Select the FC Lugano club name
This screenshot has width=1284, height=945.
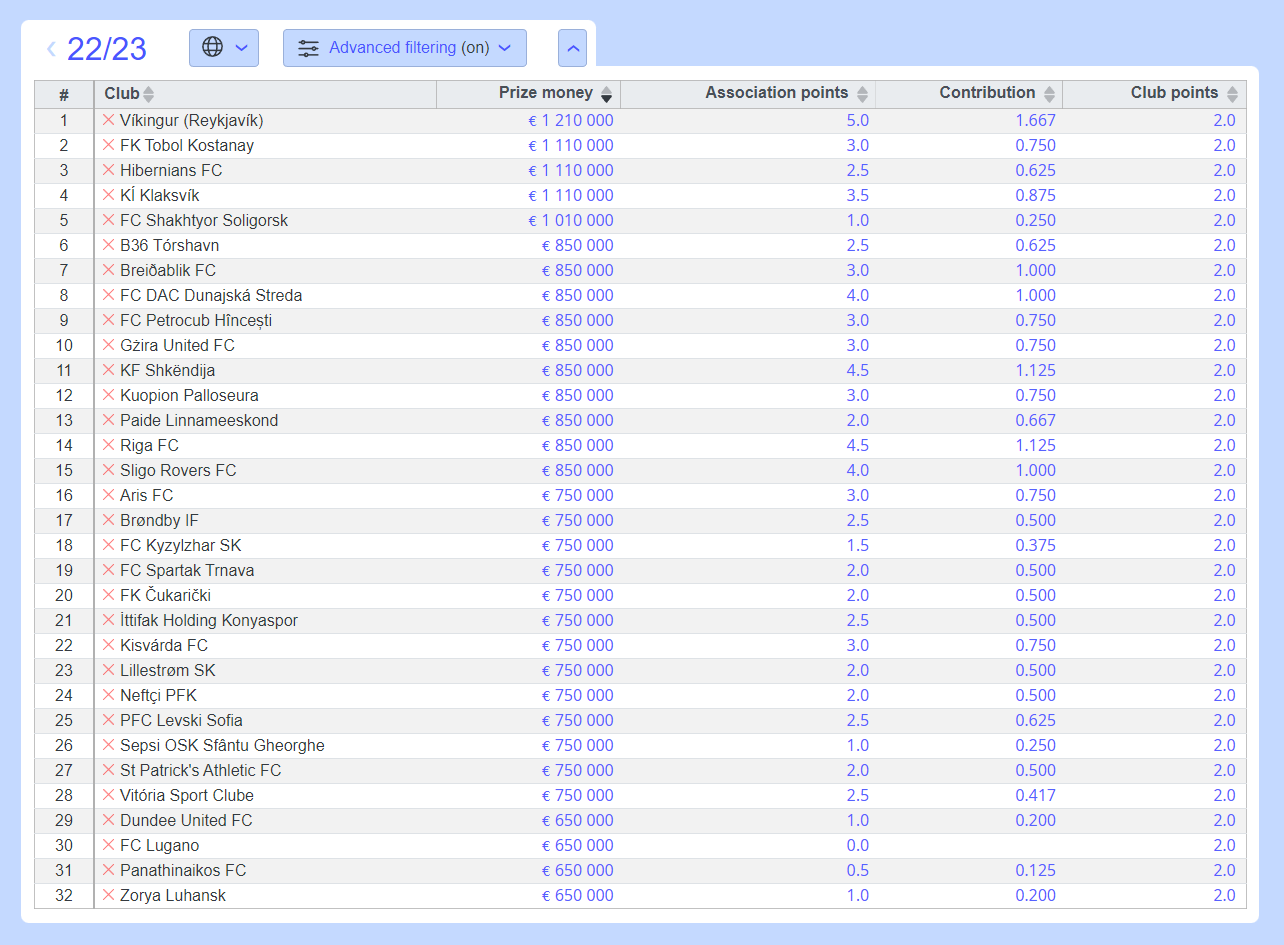coord(159,845)
